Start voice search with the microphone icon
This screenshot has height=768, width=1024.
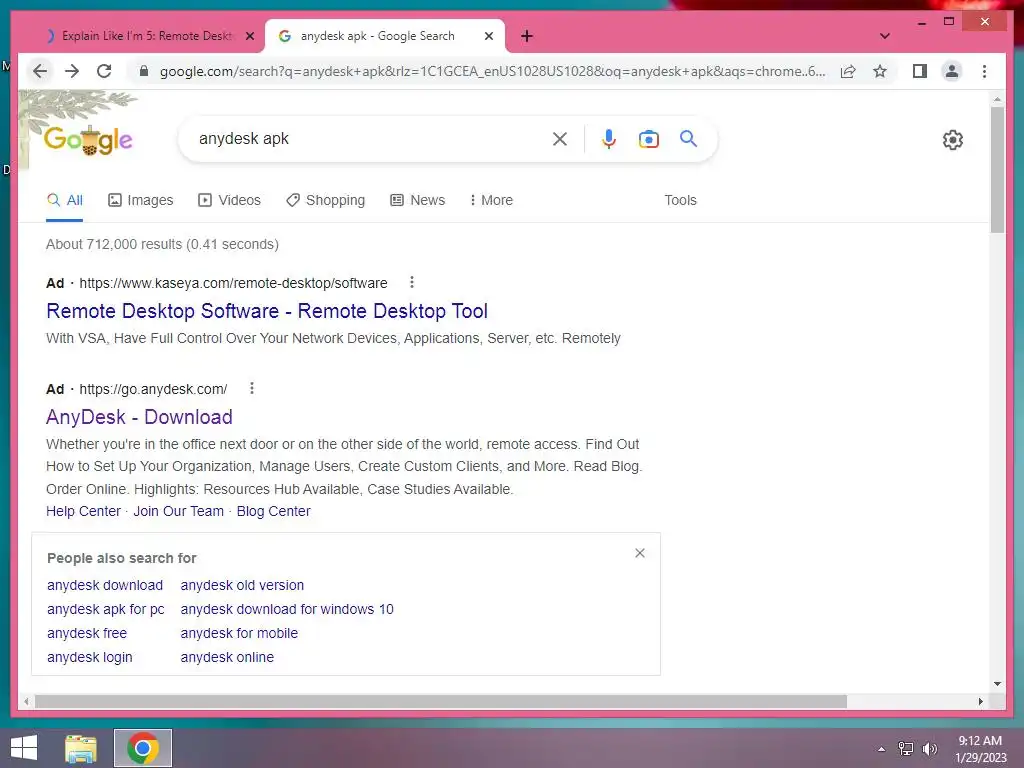pyautogui.click(x=609, y=138)
